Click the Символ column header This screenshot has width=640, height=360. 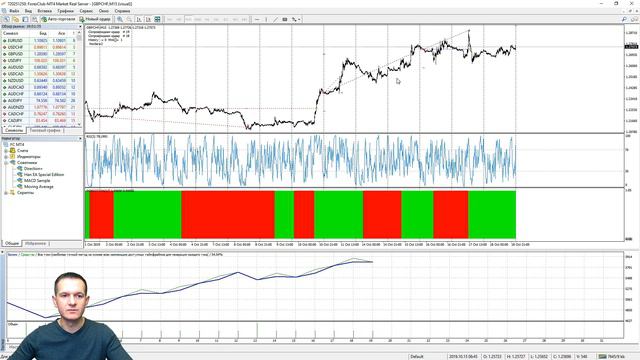pos(16,33)
